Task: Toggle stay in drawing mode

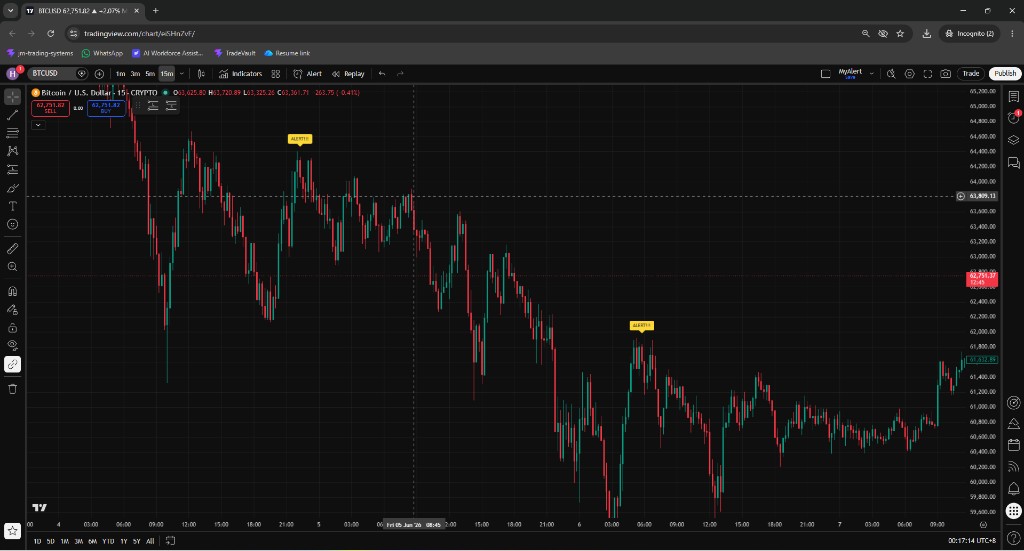Action: click(12, 309)
